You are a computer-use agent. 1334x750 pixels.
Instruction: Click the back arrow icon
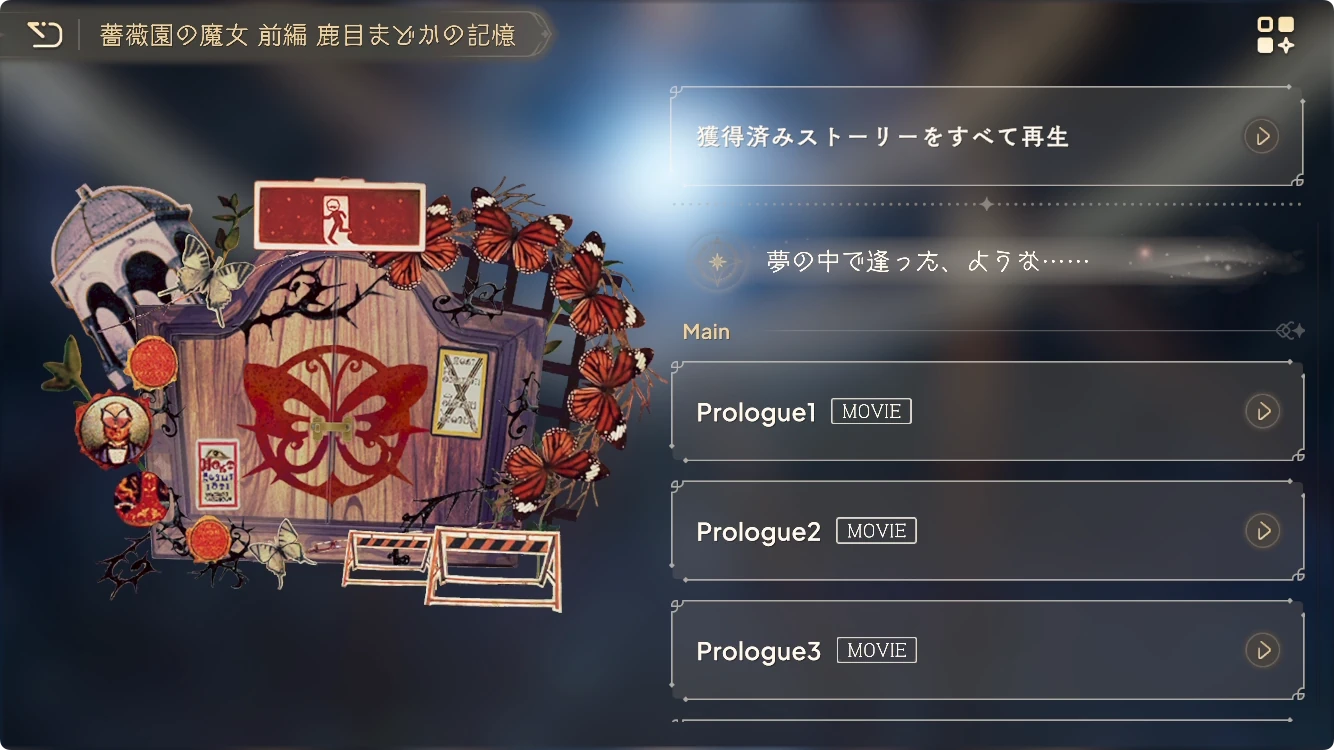[x=44, y=35]
